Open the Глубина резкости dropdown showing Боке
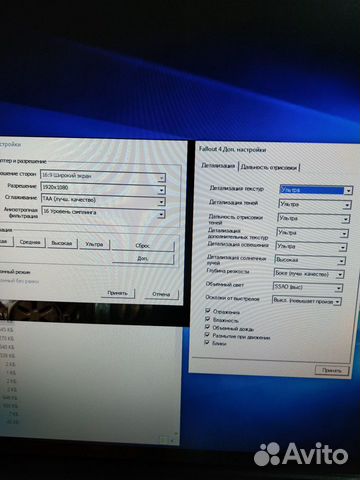Screen dimensions: 360x480 309,274
